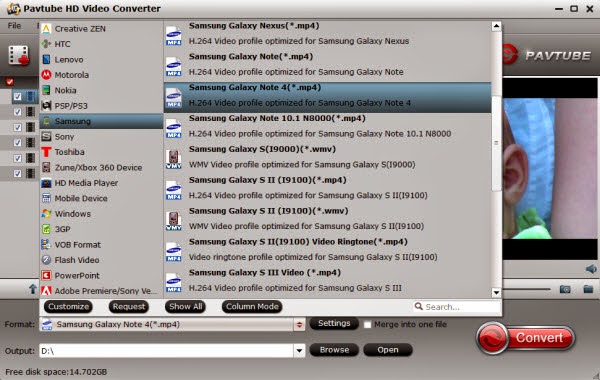Click the Format combo box field
Image resolution: width=600 pixels, height=380 pixels.
(172, 325)
